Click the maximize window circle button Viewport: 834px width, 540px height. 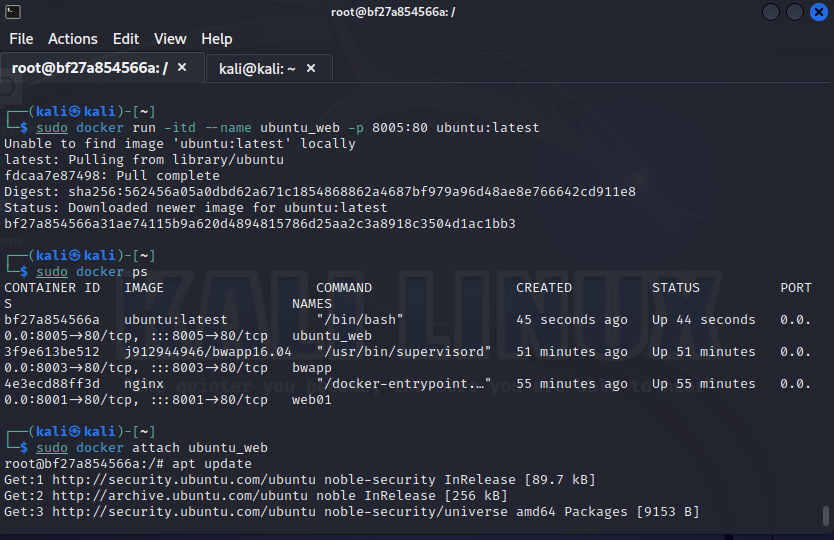[x=795, y=12]
